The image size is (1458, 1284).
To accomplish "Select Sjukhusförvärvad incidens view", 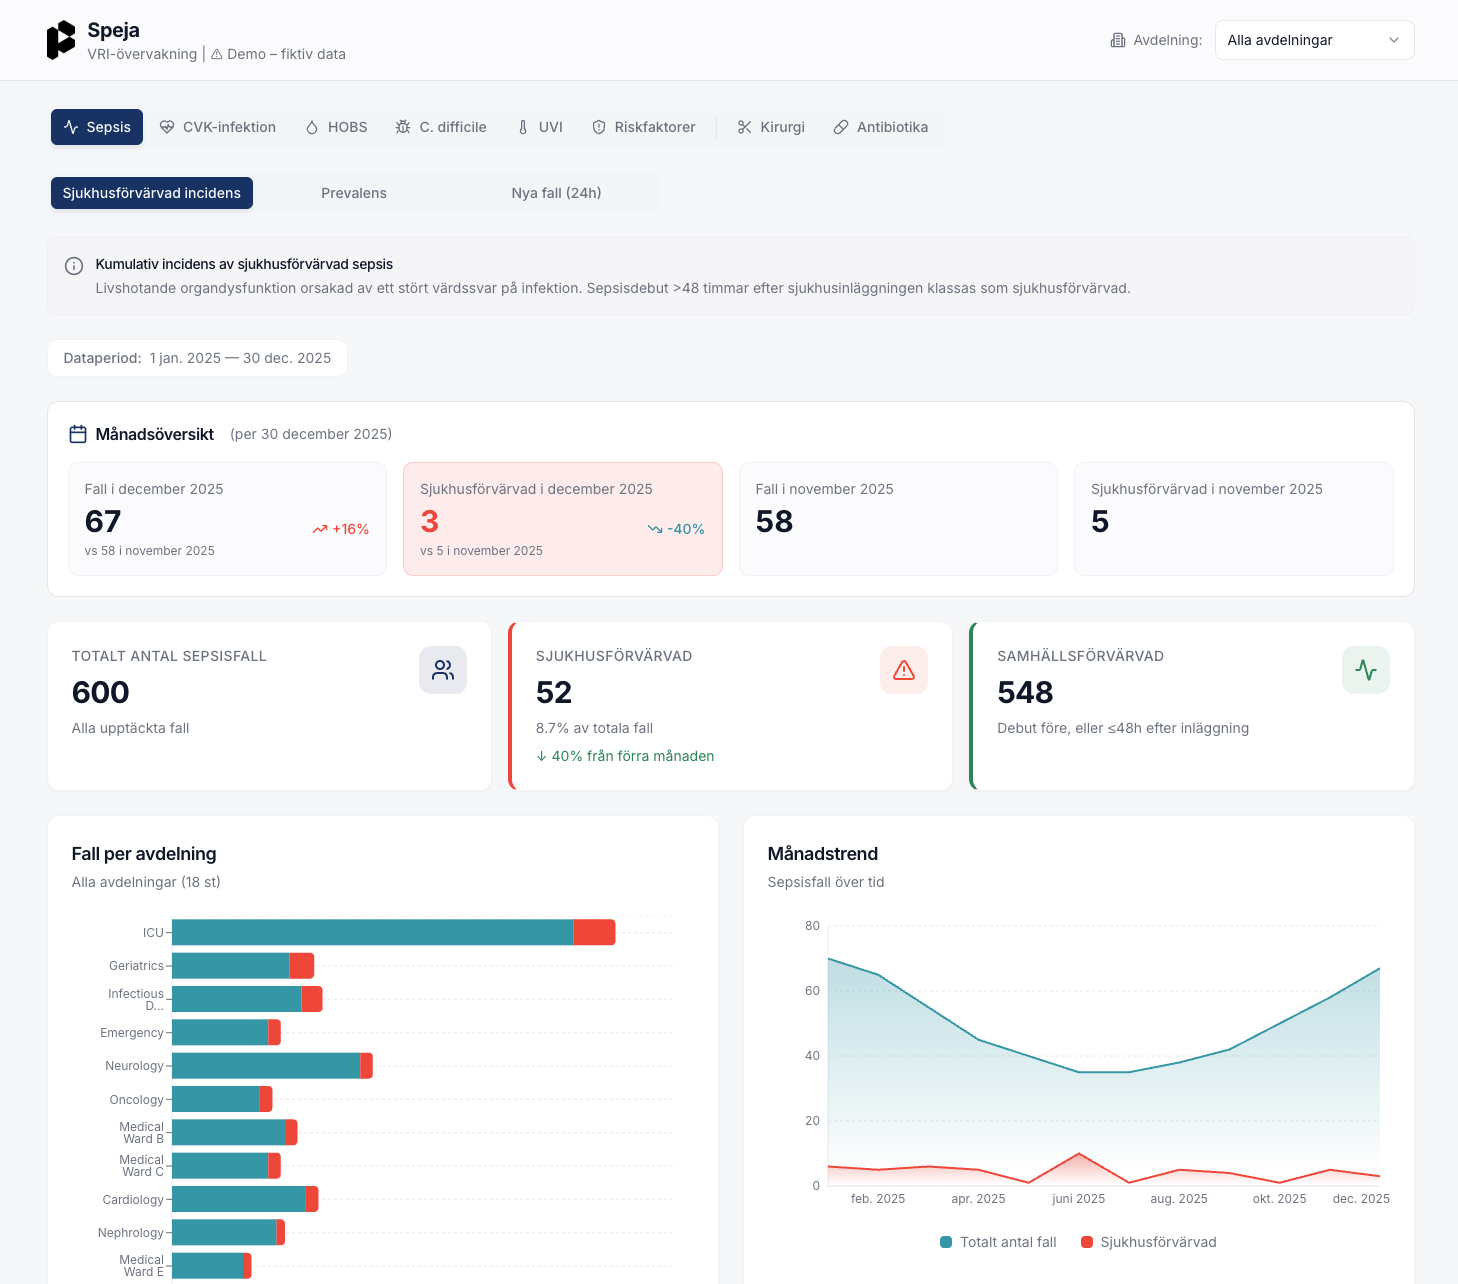I will [152, 193].
